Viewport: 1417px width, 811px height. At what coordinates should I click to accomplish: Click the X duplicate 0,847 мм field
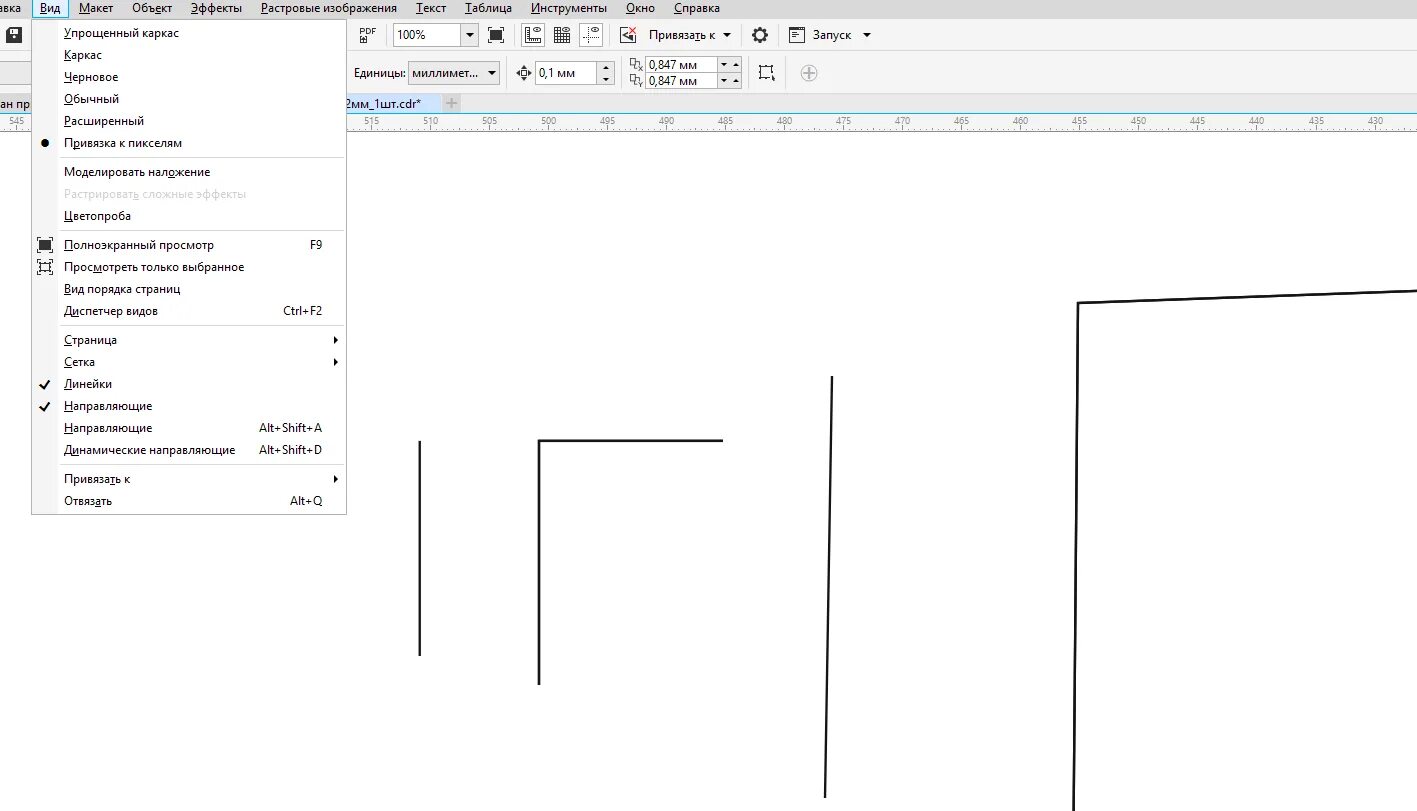pyautogui.click(x=682, y=64)
